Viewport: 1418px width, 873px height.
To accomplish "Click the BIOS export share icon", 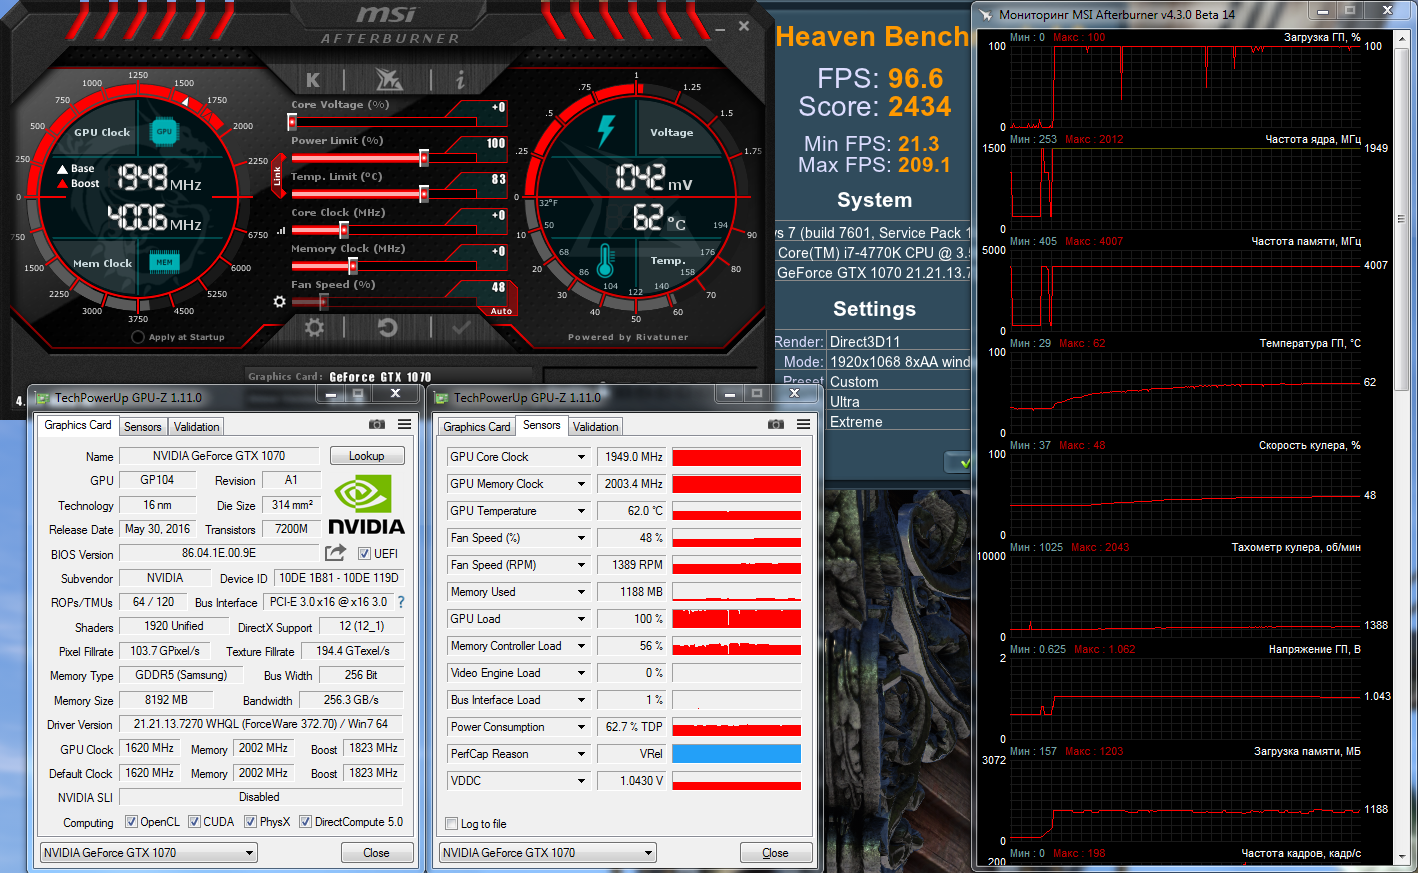I will (335, 553).
